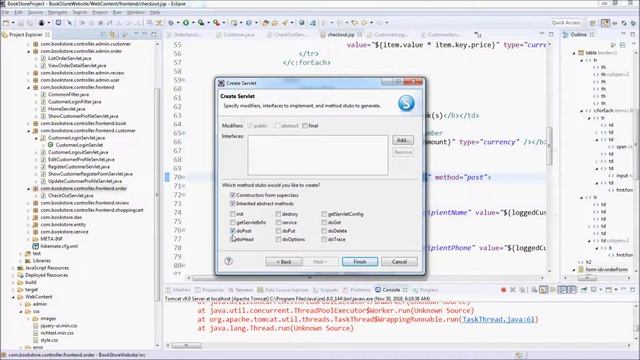The image size is (640, 360).
Task: Click the Run green play toolbar icon
Action: pyautogui.click(x=186, y=23)
